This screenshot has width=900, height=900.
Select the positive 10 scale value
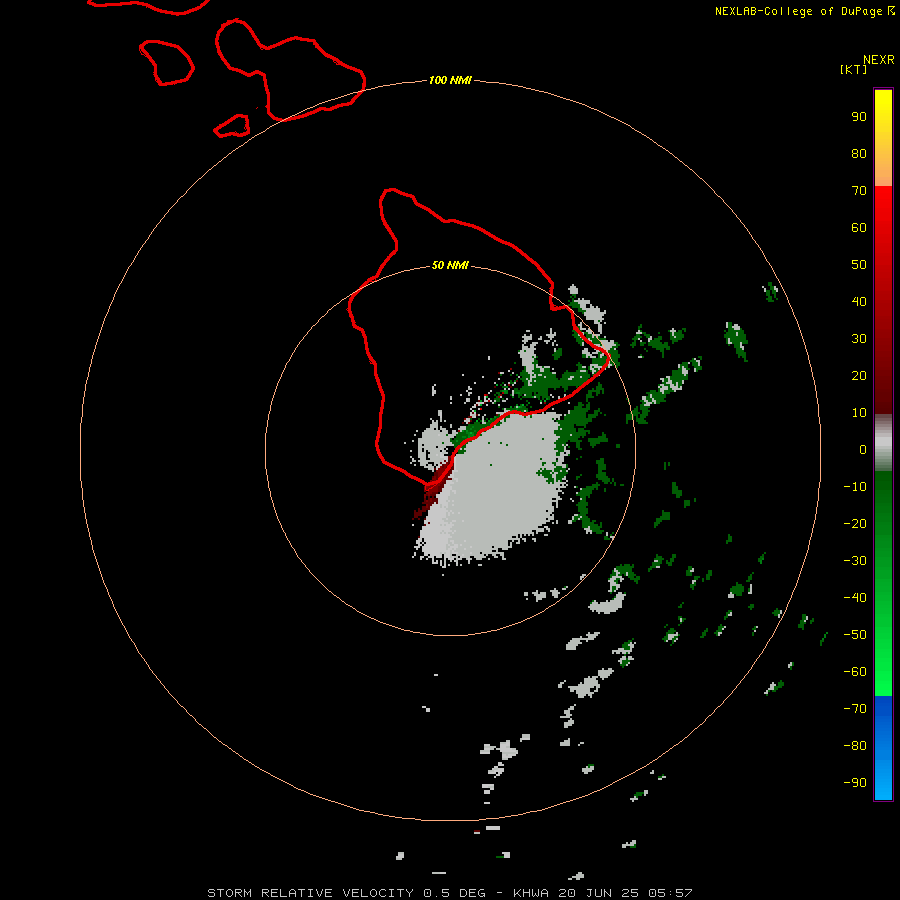[859, 413]
